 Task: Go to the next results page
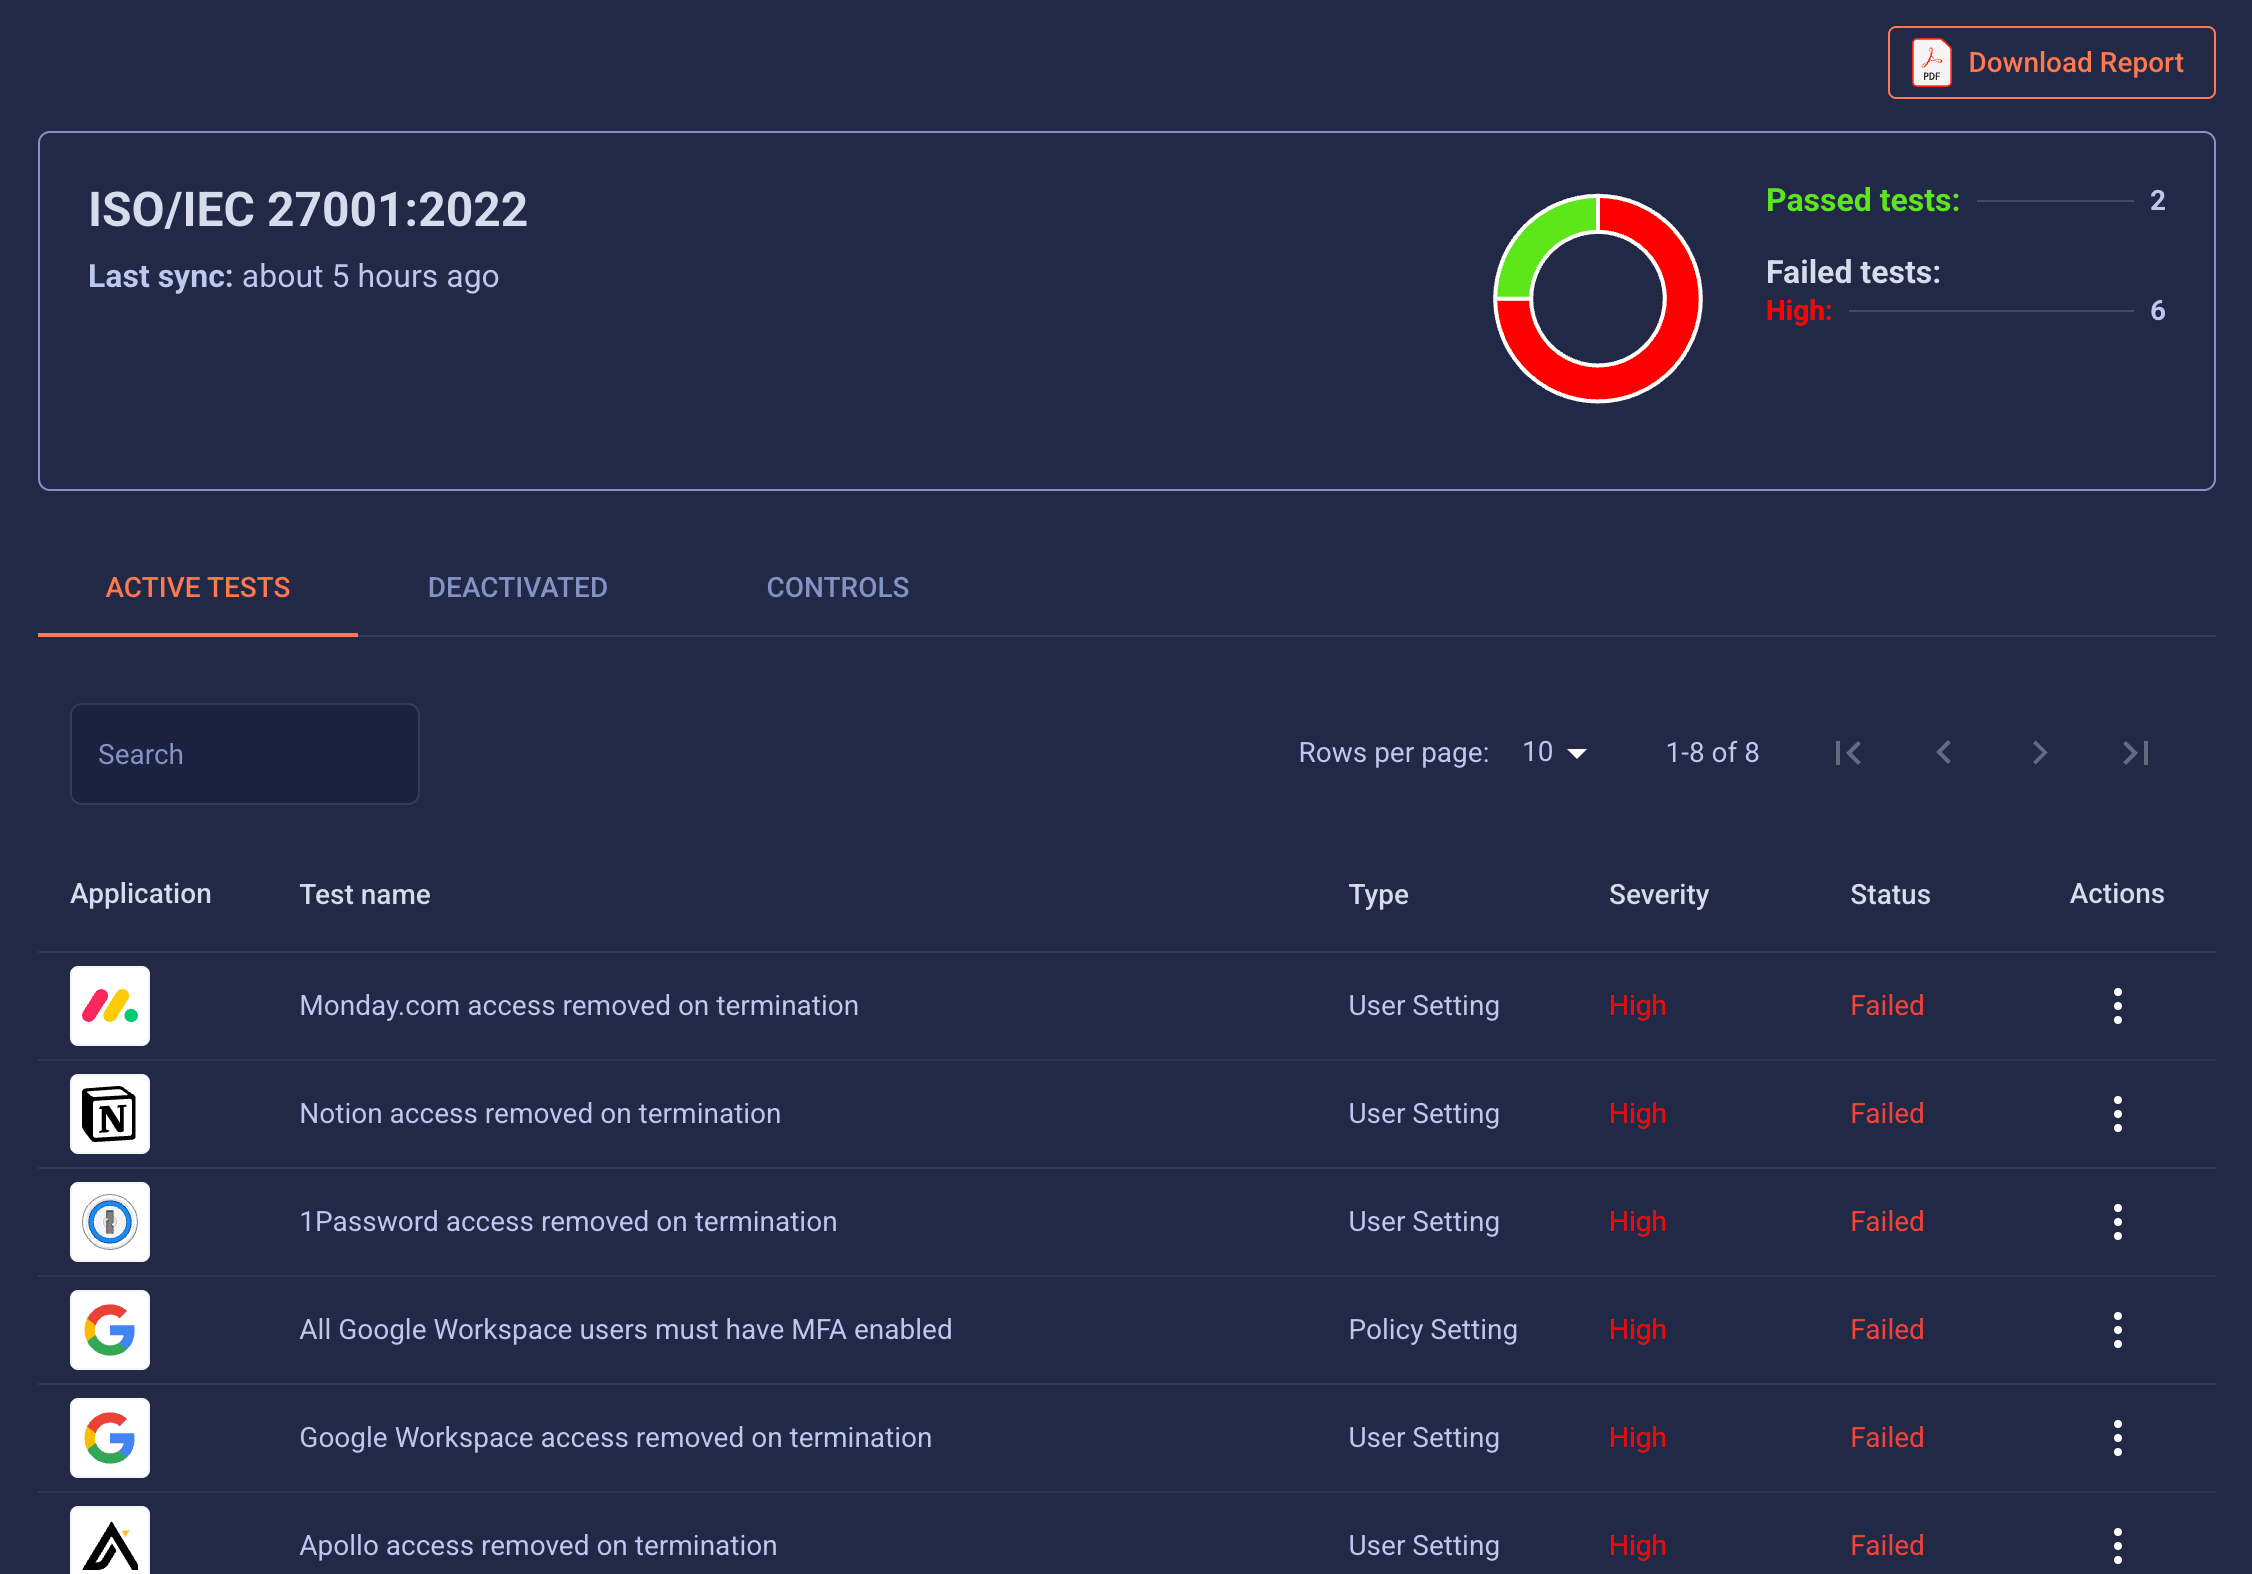[2040, 753]
